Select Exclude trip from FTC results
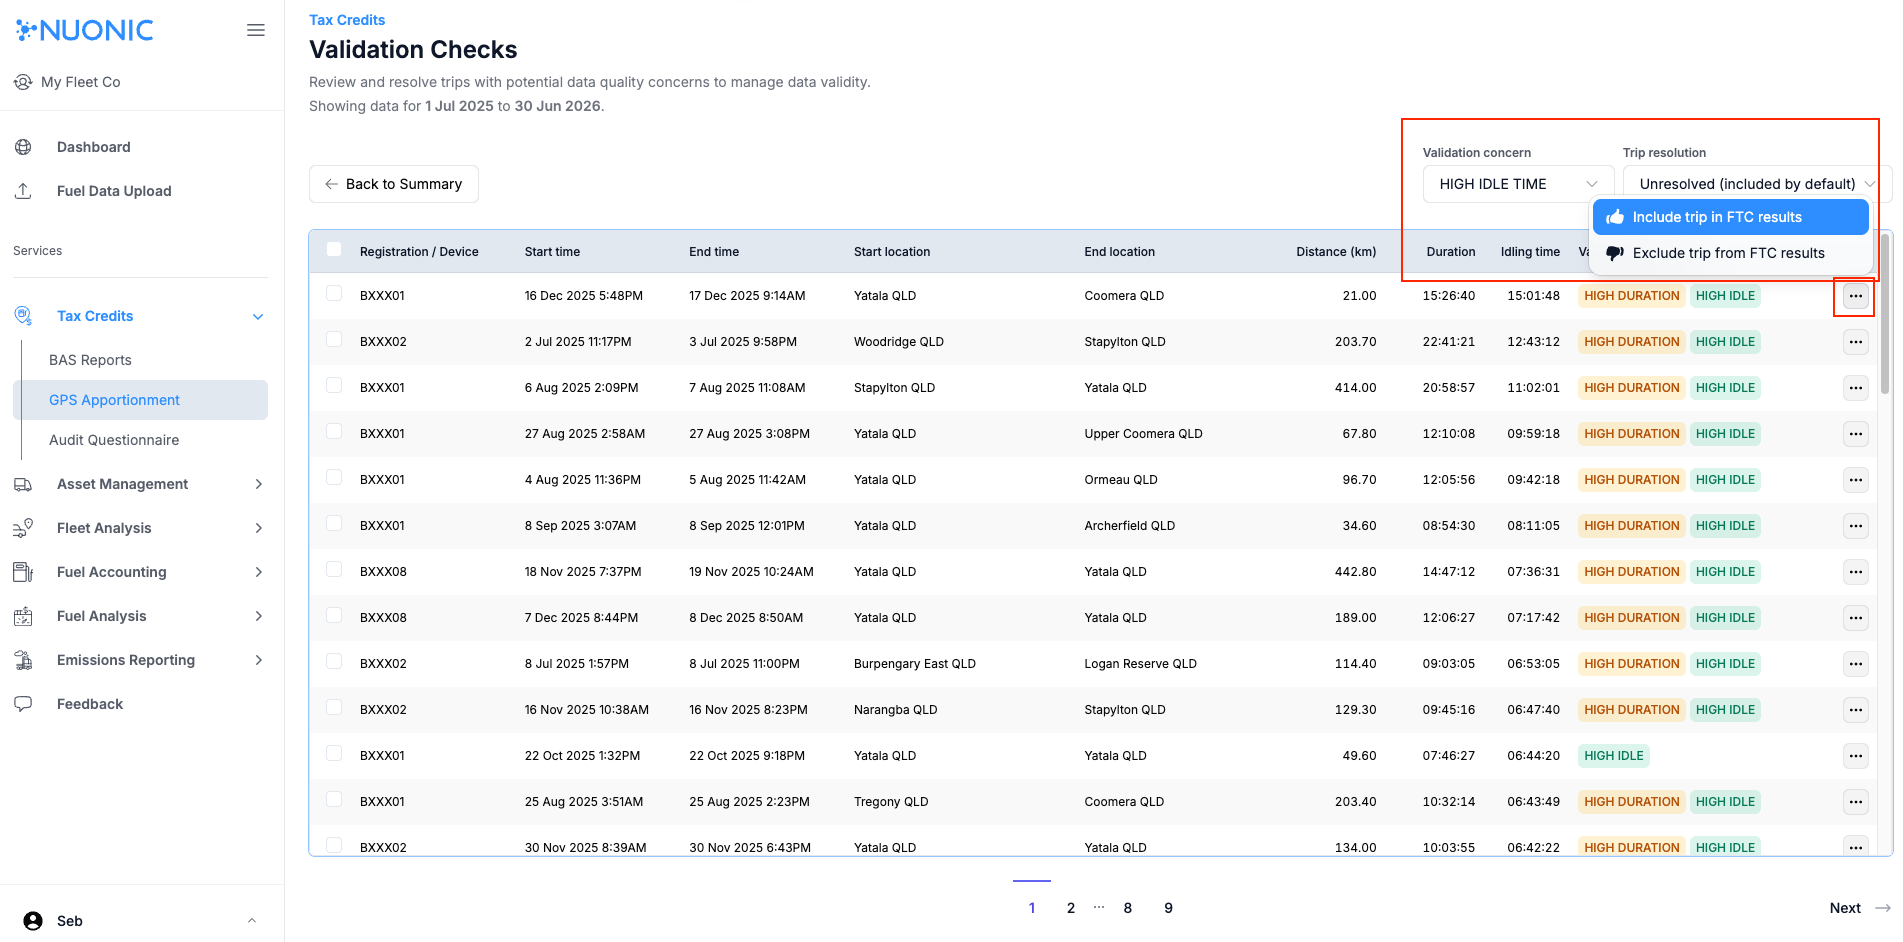The height and width of the screenshot is (942, 1903). tap(1730, 253)
